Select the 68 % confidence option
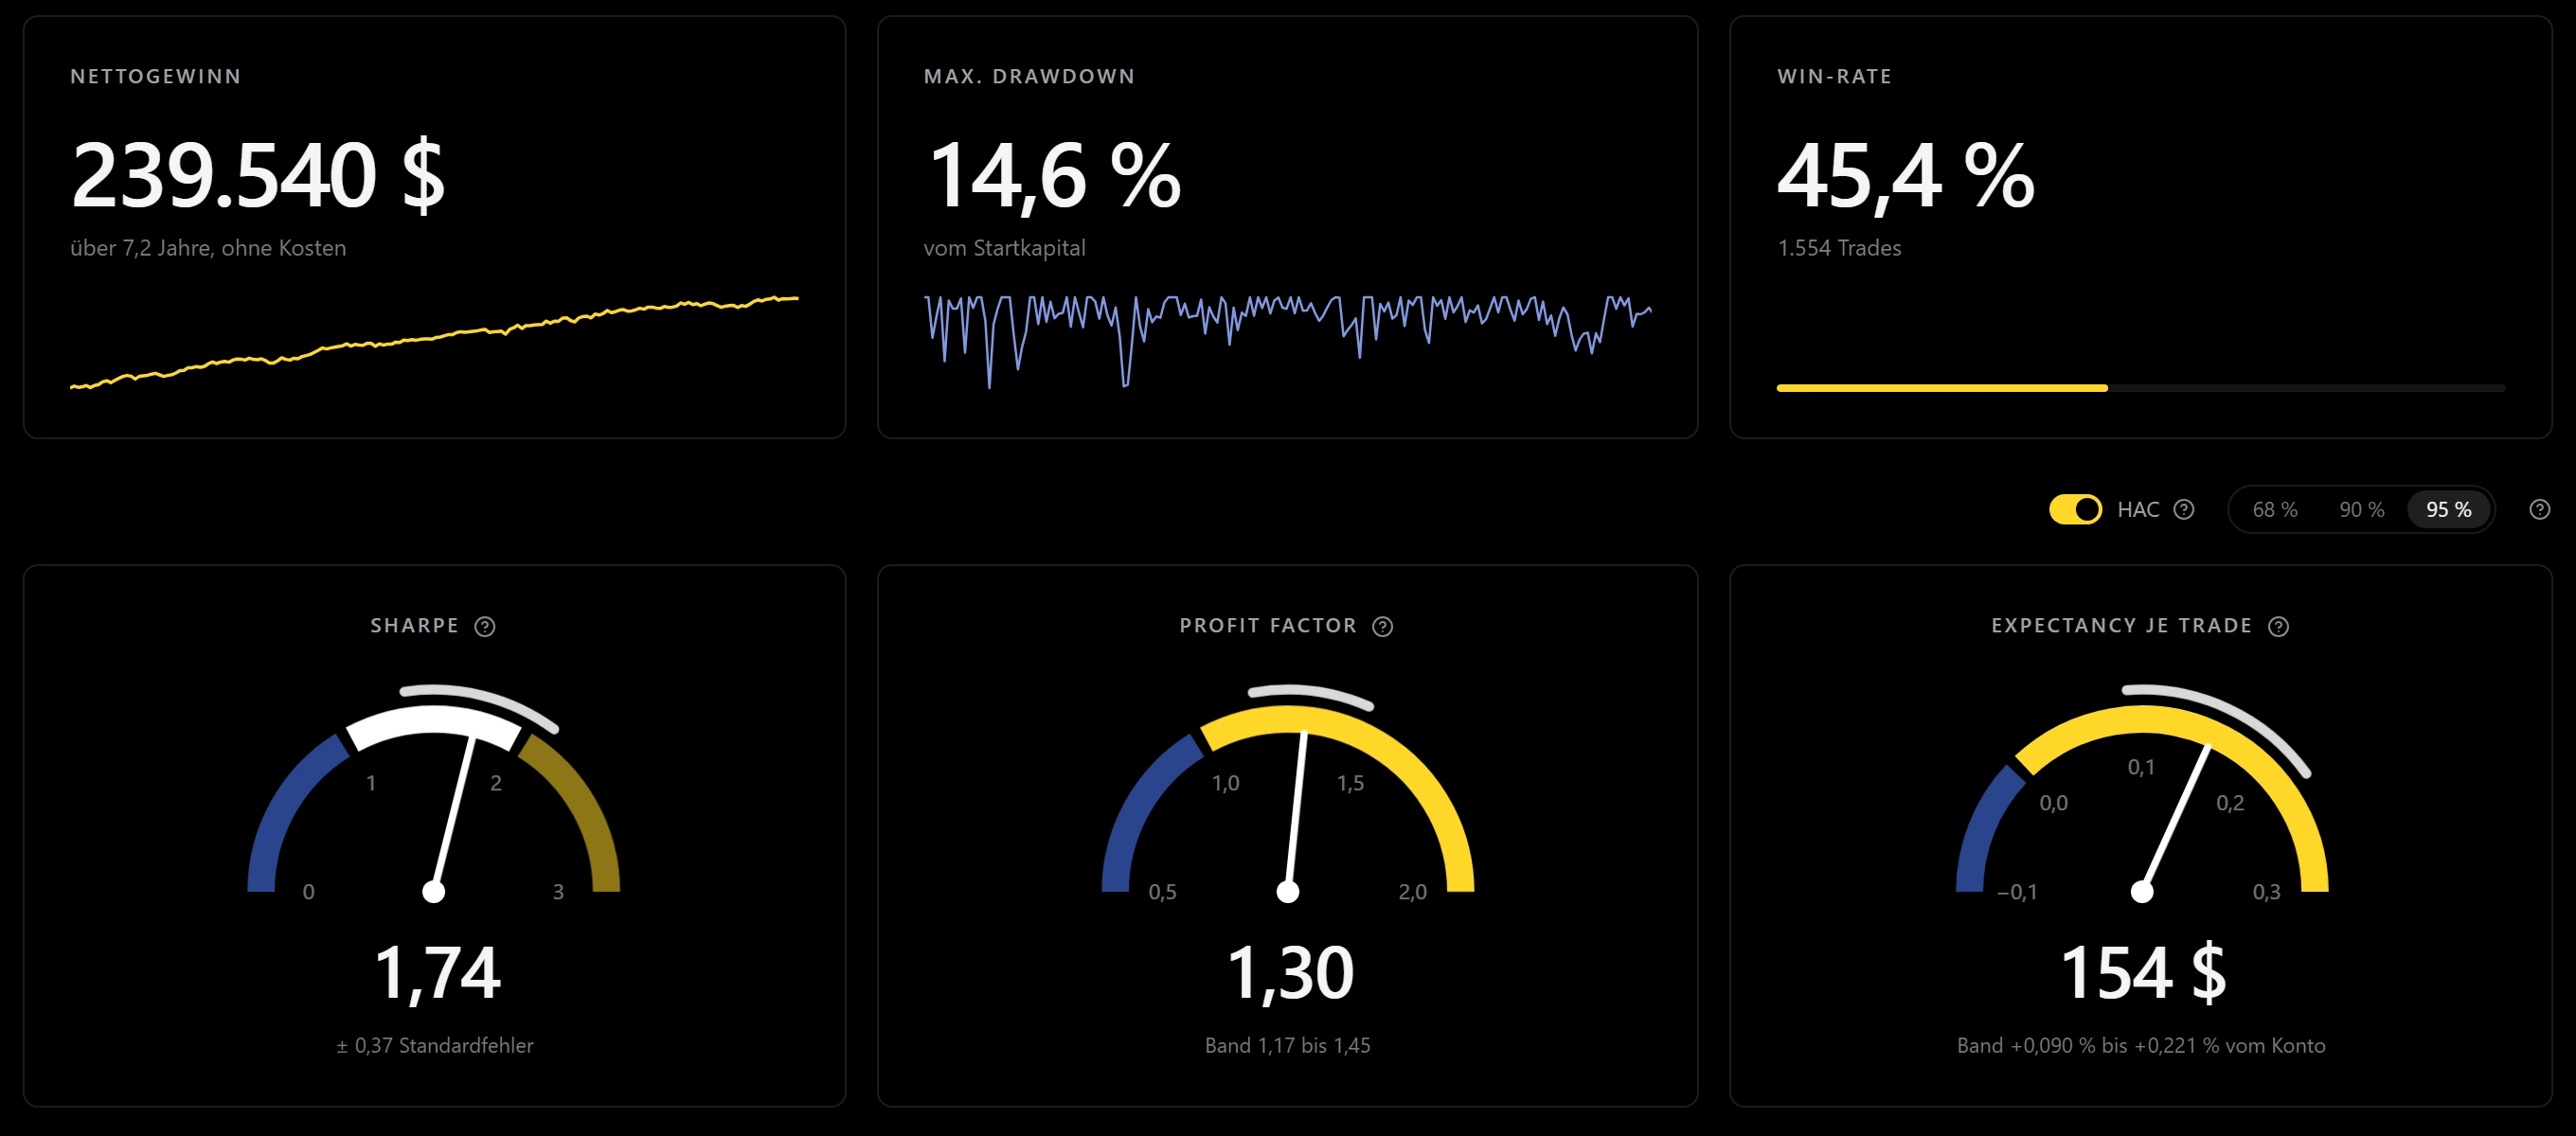 (2275, 509)
